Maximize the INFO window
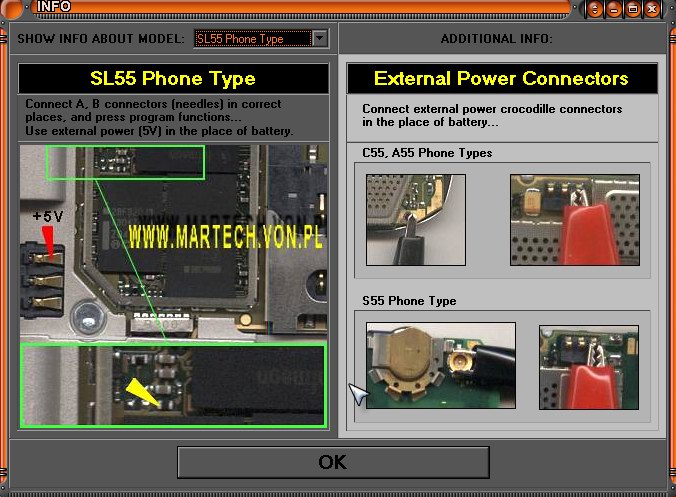 pyautogui.click(x=633, y=9)
